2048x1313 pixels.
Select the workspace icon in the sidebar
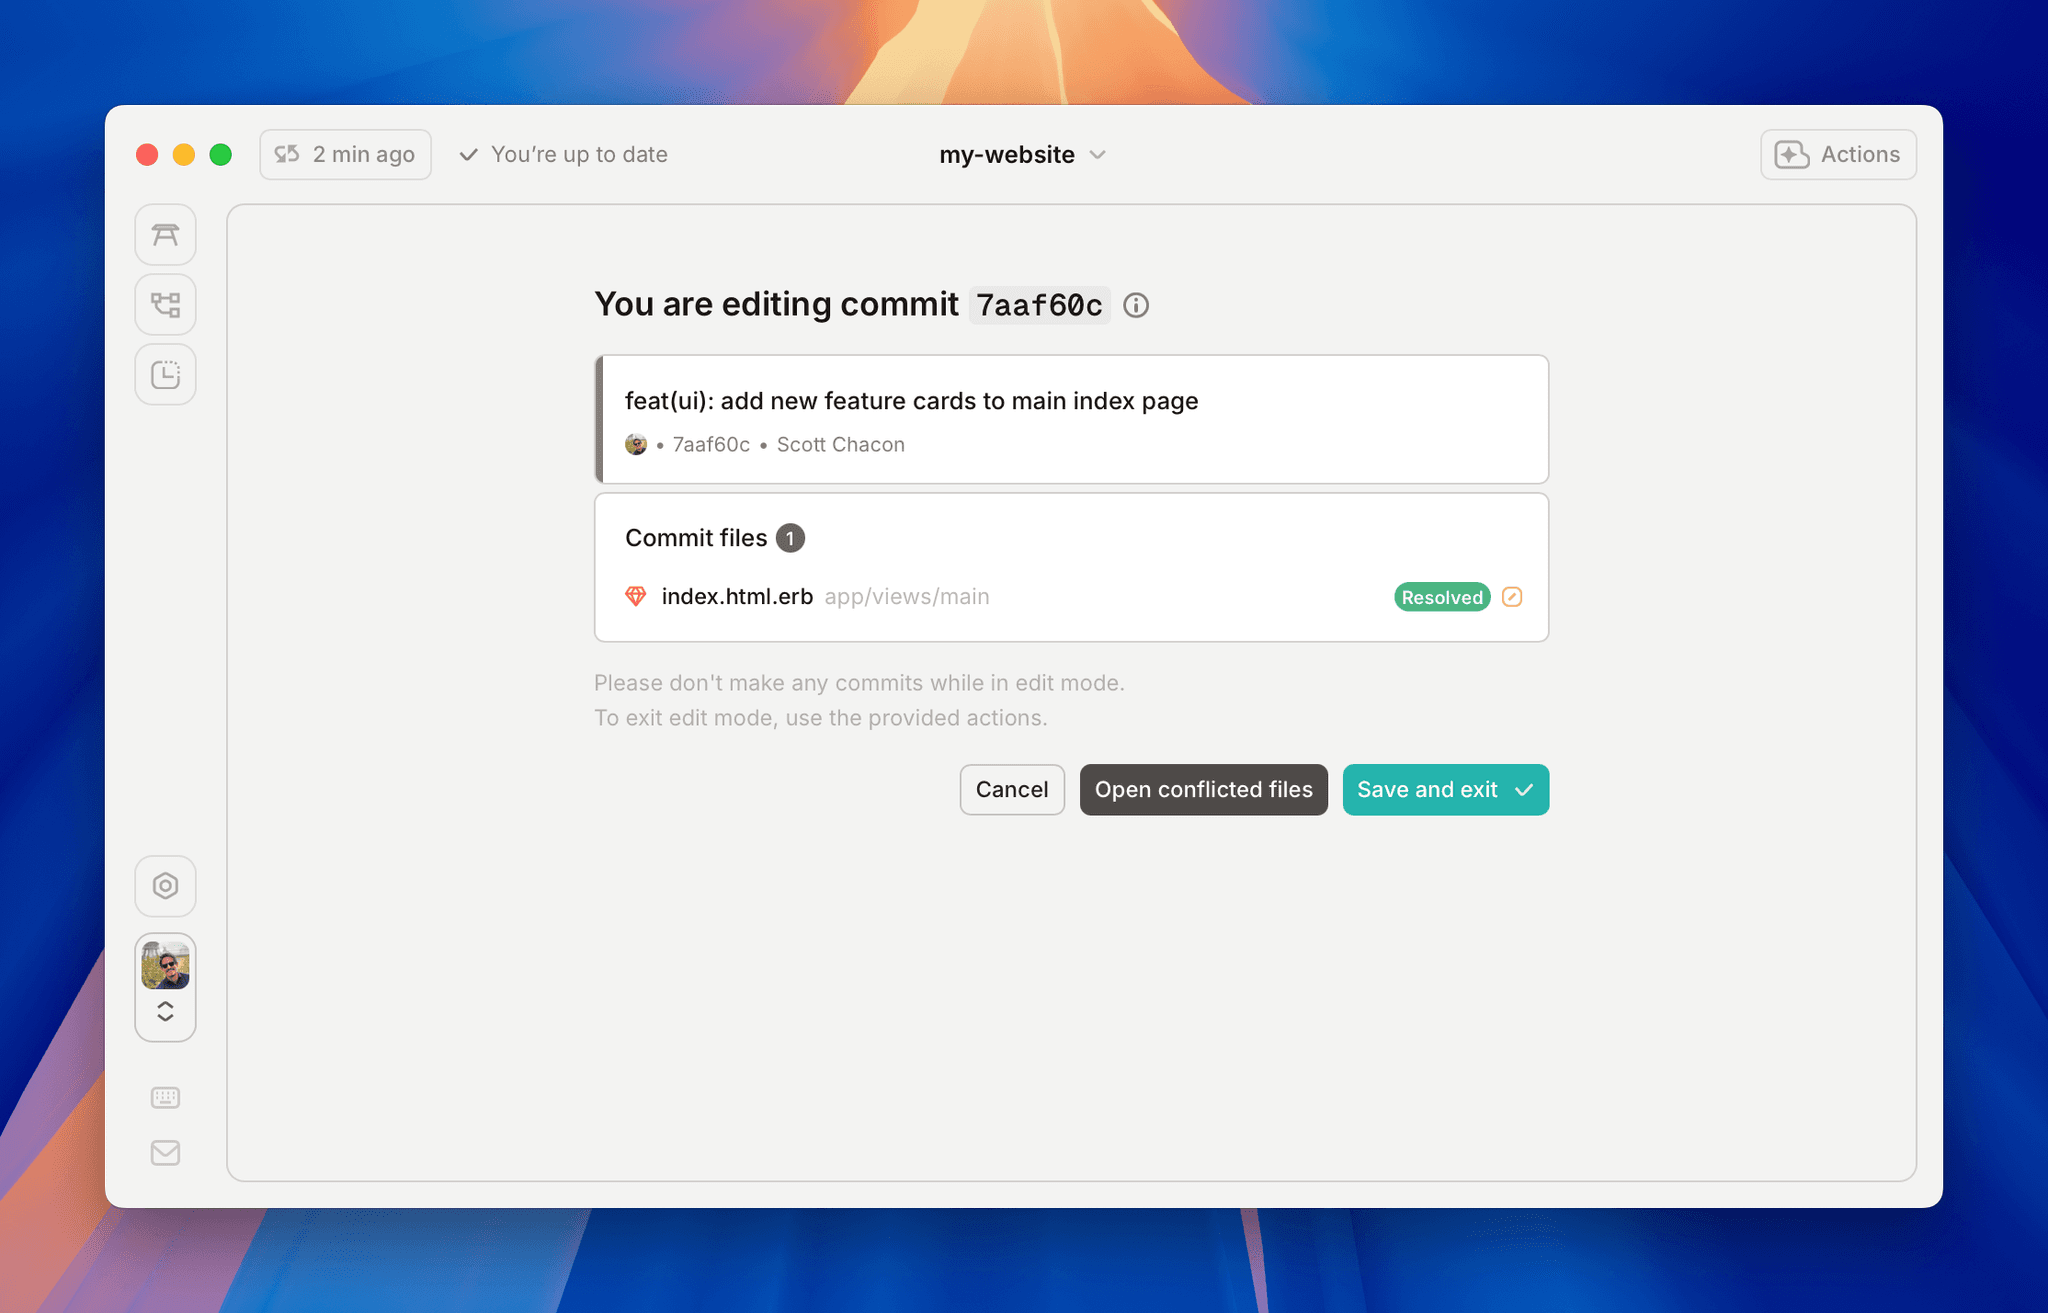point(165,234)
